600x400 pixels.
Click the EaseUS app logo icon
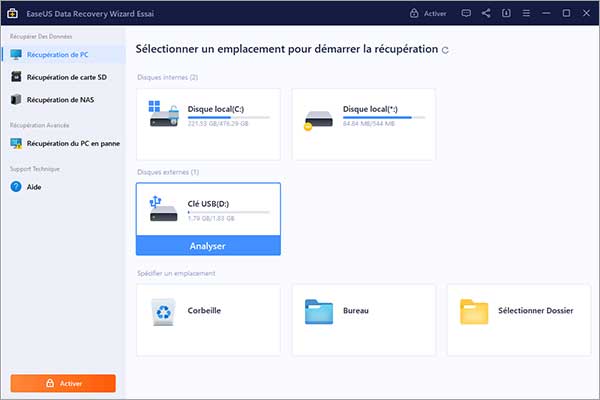[x=12, y=13]
